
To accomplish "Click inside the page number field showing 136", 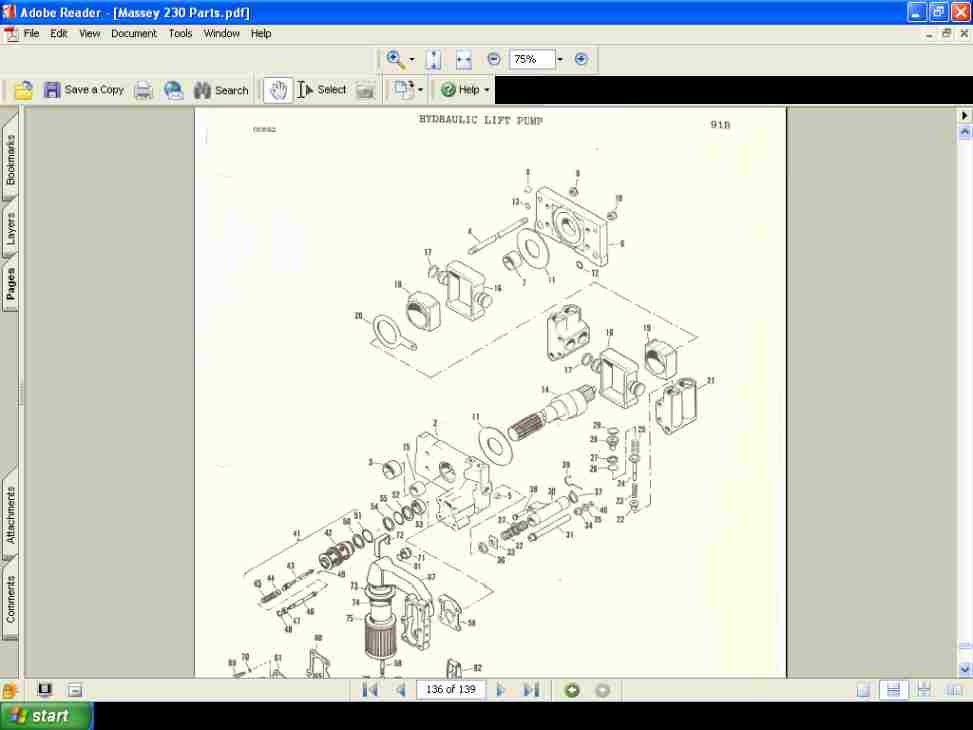I will coord(450,689).
